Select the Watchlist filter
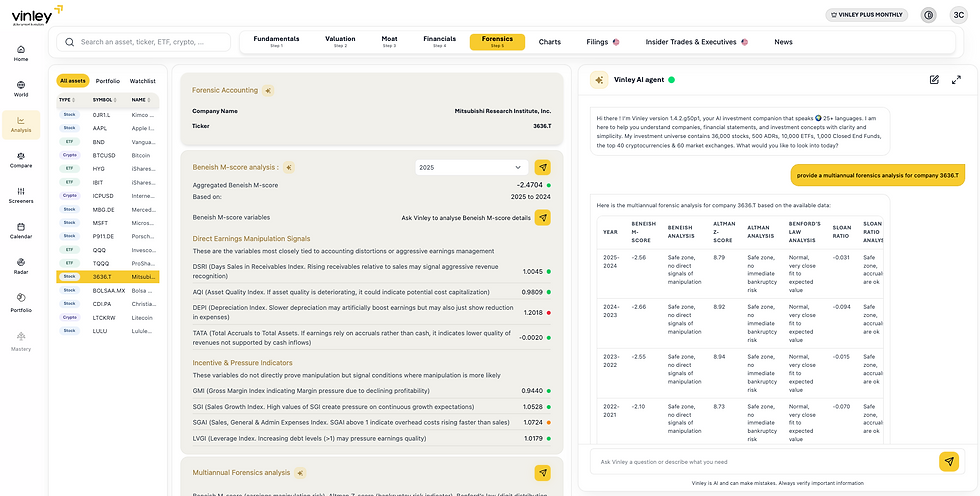980x496 pixels. tap(142, 81)
